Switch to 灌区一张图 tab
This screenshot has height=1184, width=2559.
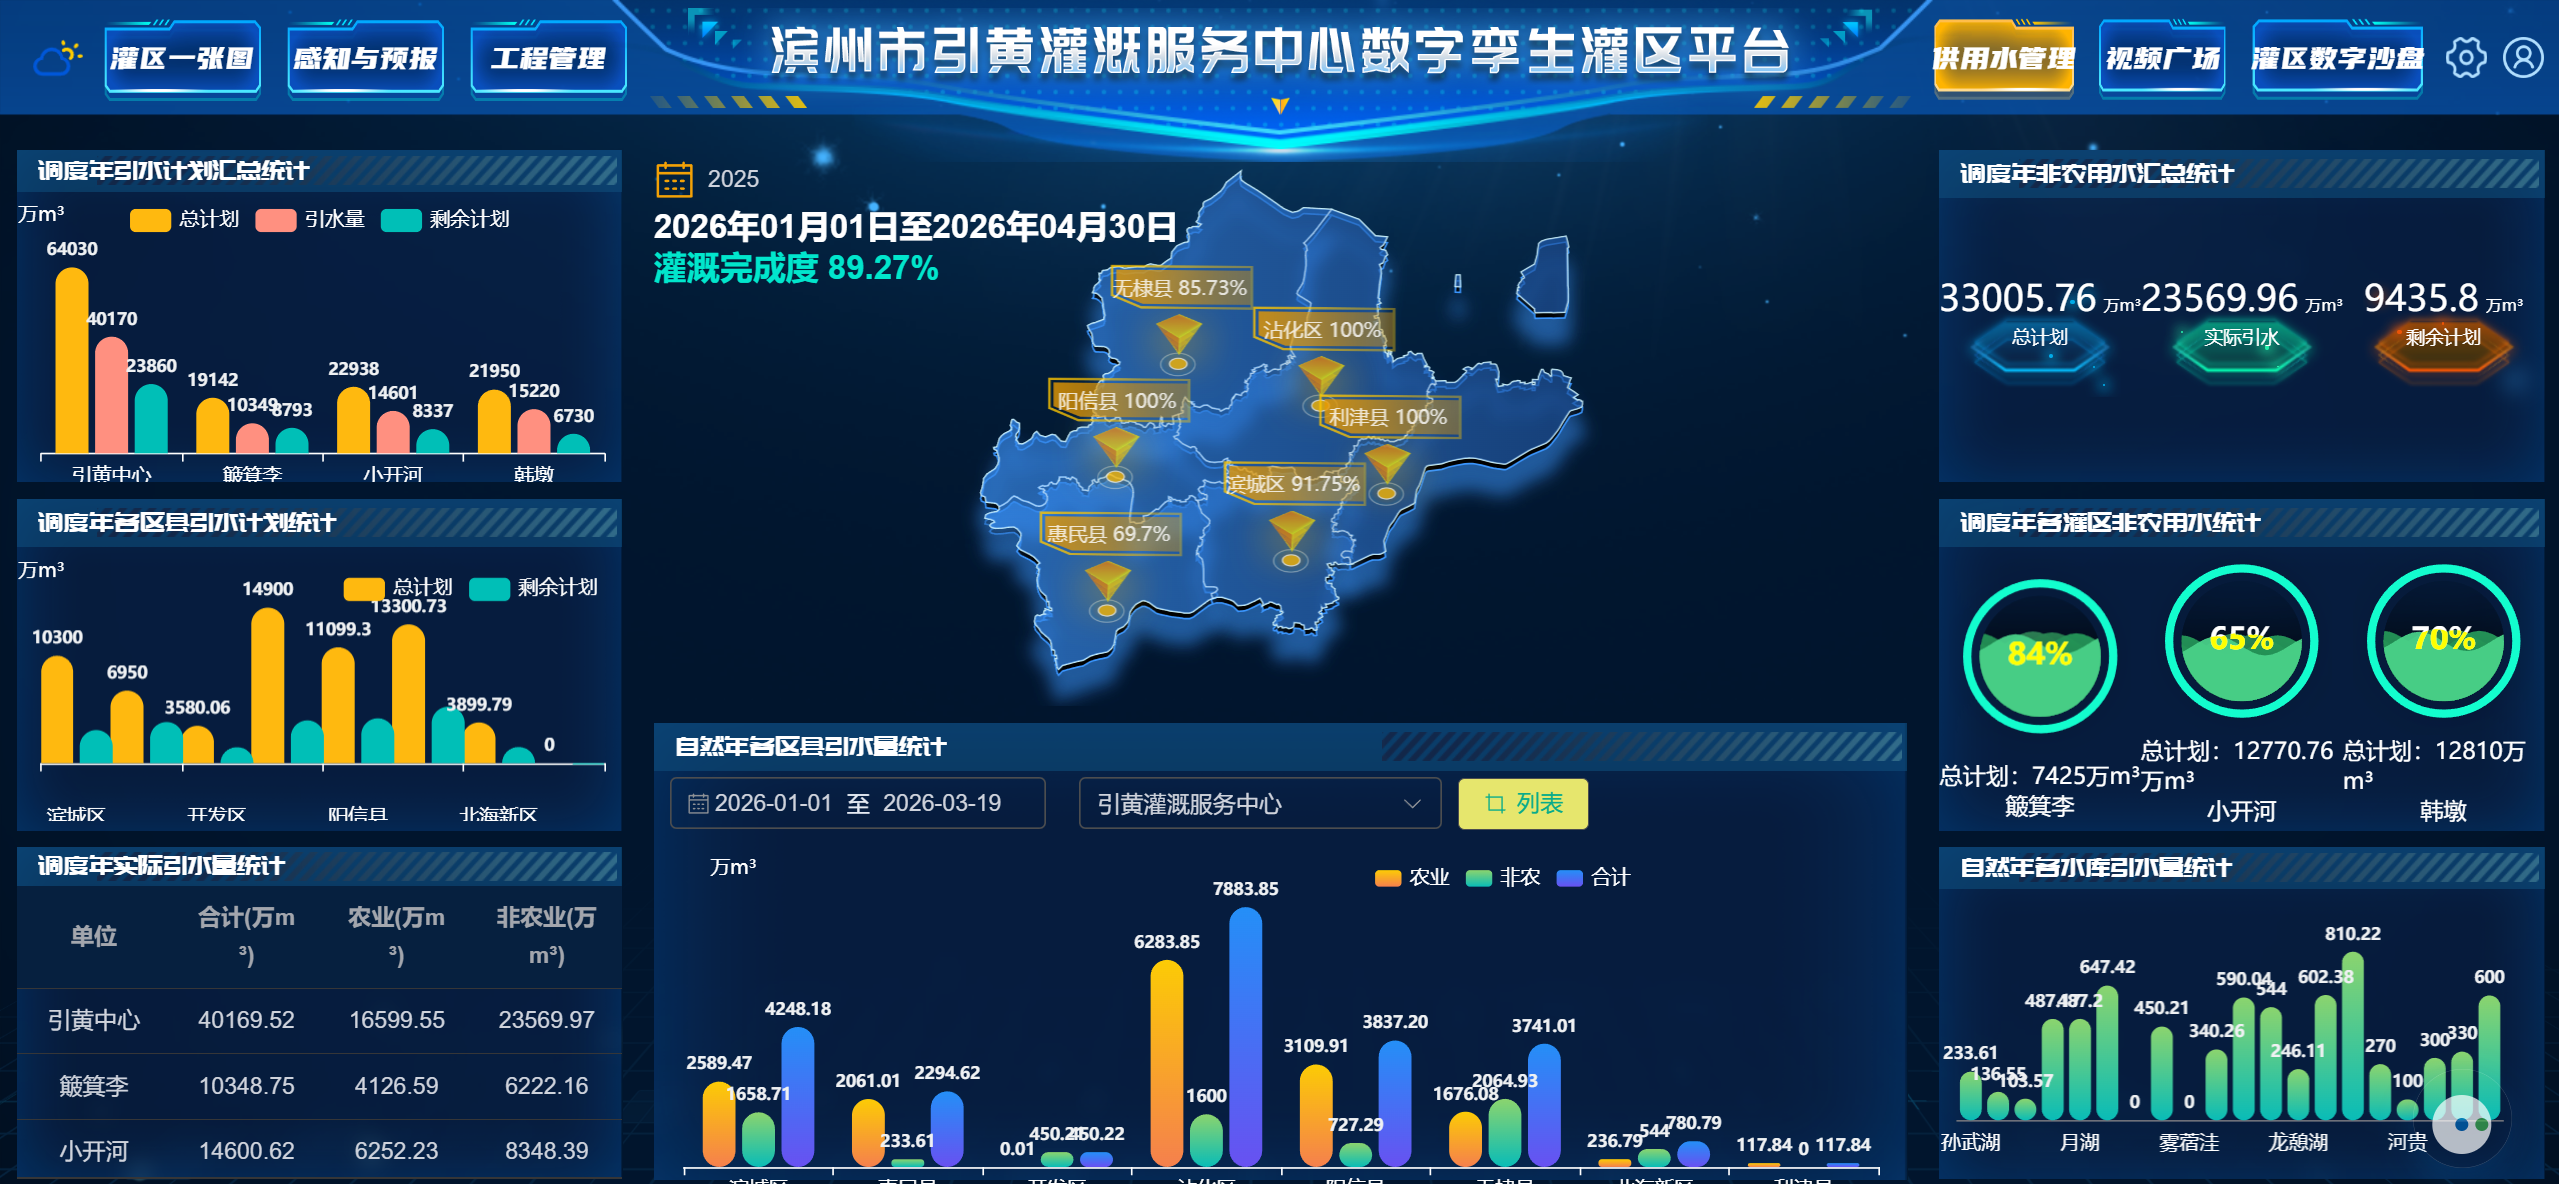pos(182,59)
